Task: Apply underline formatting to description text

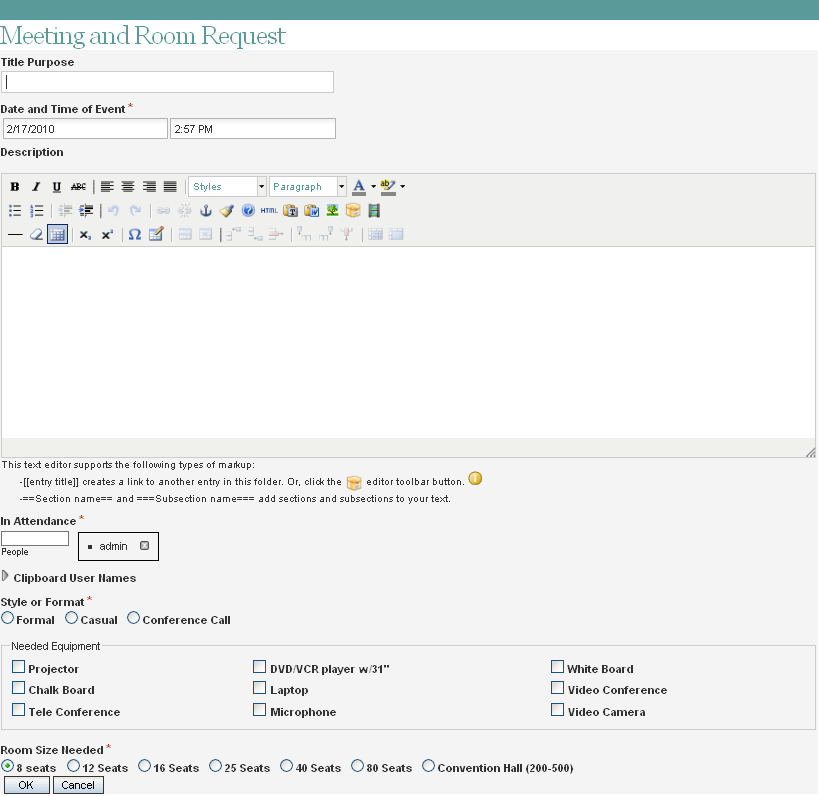Action: pyautogui.click(x=58, y=186)
